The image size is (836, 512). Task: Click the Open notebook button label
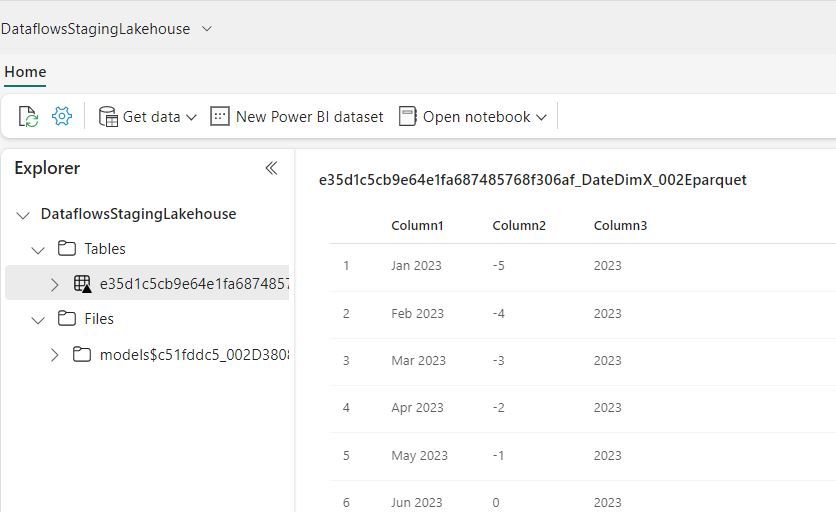click(x=477, y=117)
